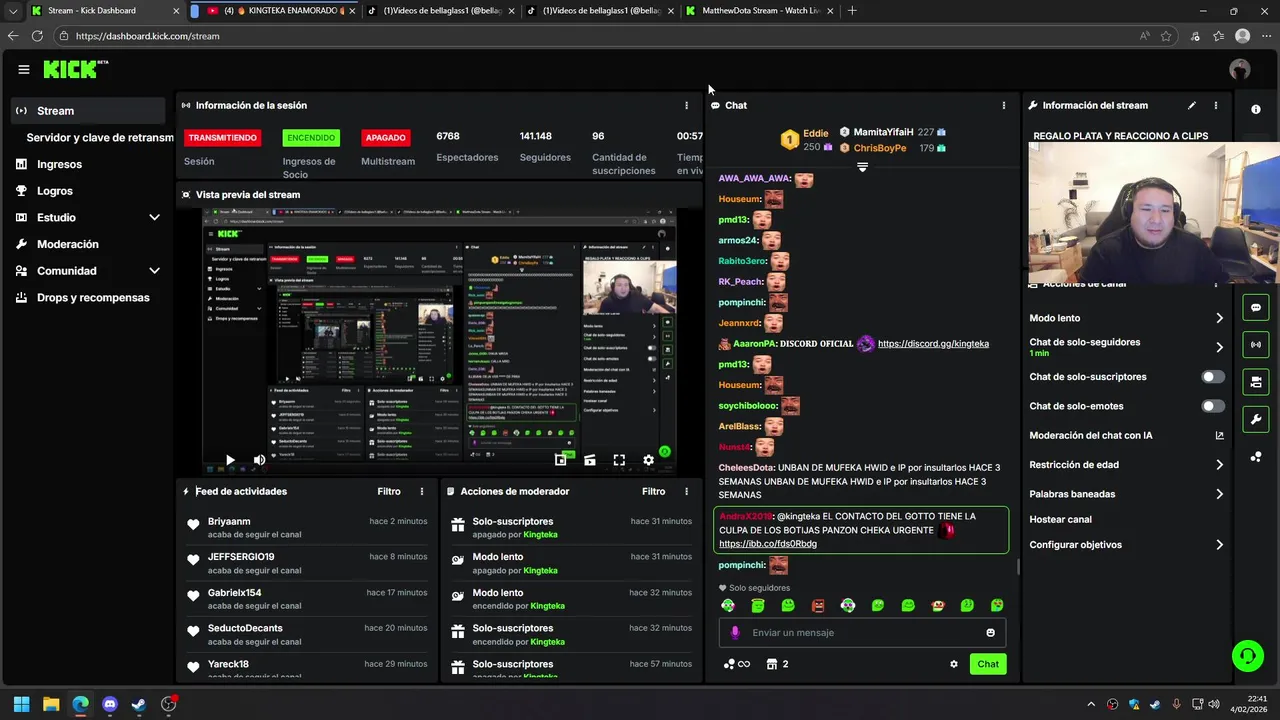The height and width of the screenshot is (720, 1280).
Task: Click the green Chat send button
Action: pyautogui.click(x=988, y=664)
